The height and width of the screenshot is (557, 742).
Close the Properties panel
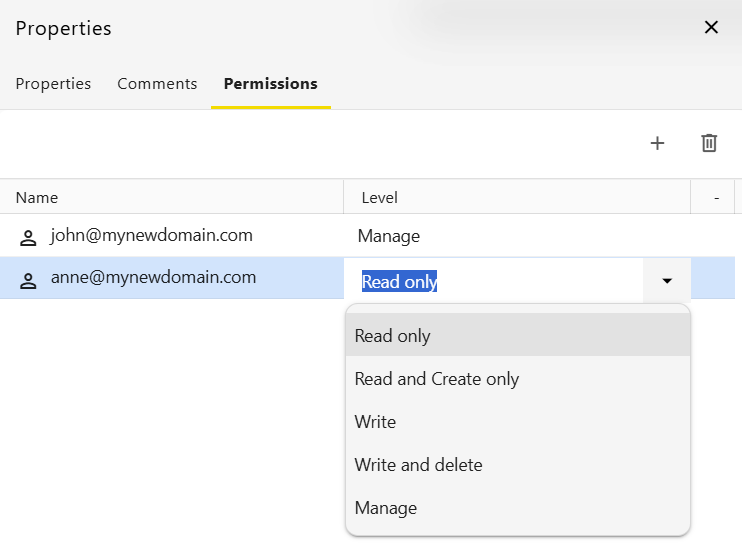point(711,27)
